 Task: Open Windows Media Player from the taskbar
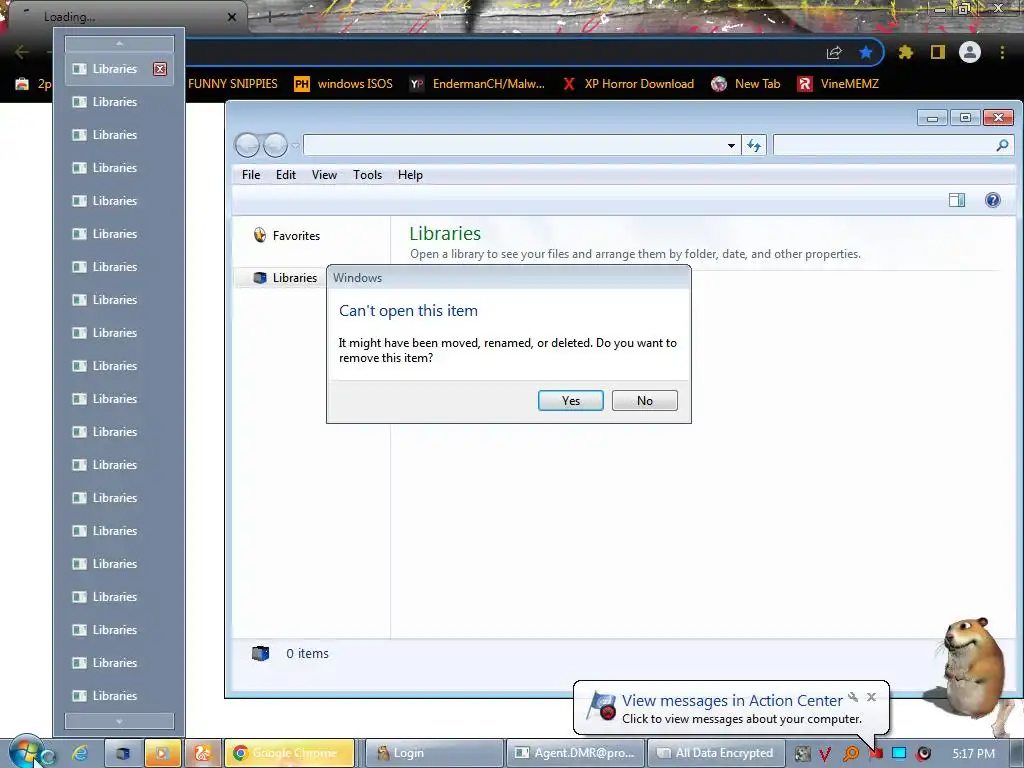coord(162,753)
